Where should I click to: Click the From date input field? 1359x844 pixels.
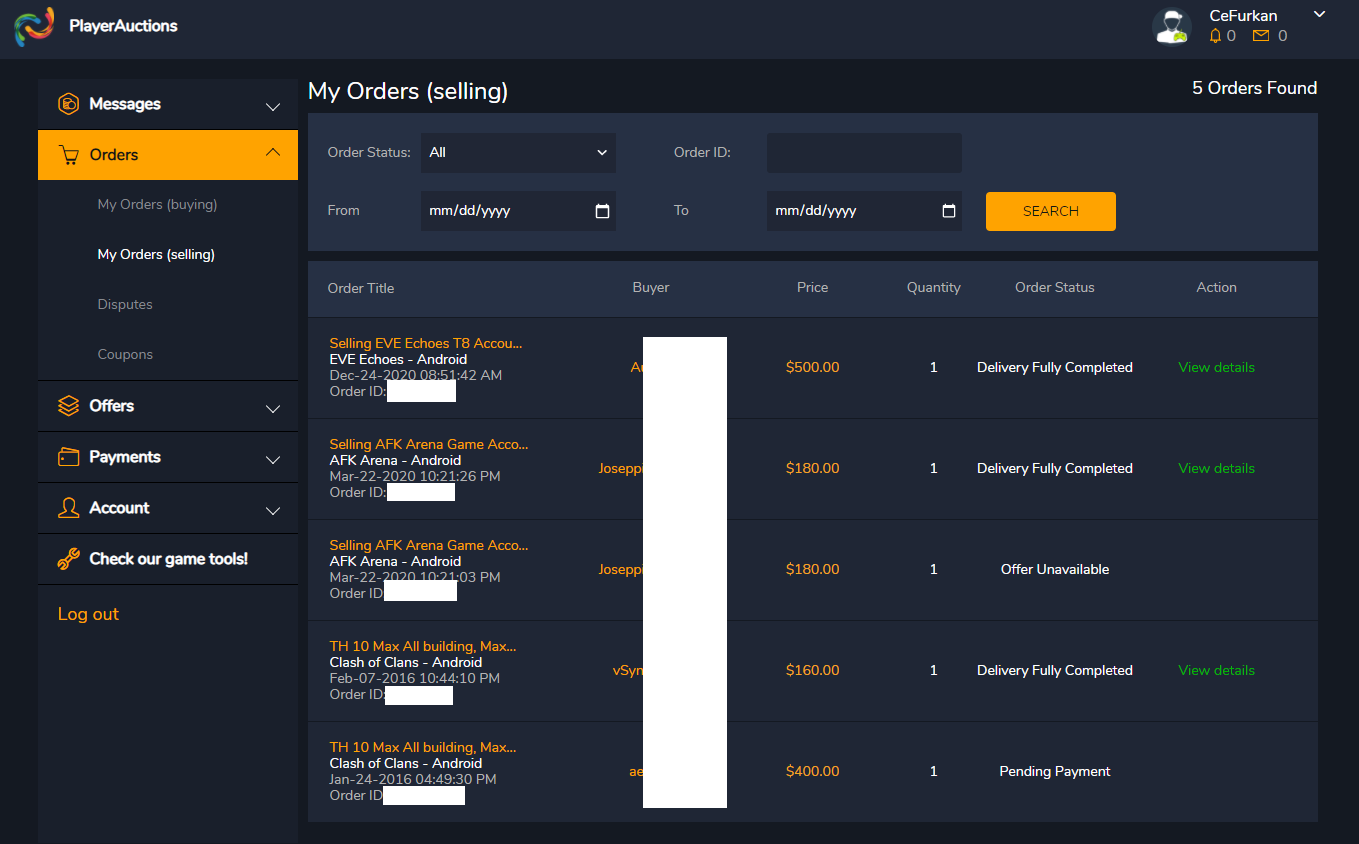(518, 211)
